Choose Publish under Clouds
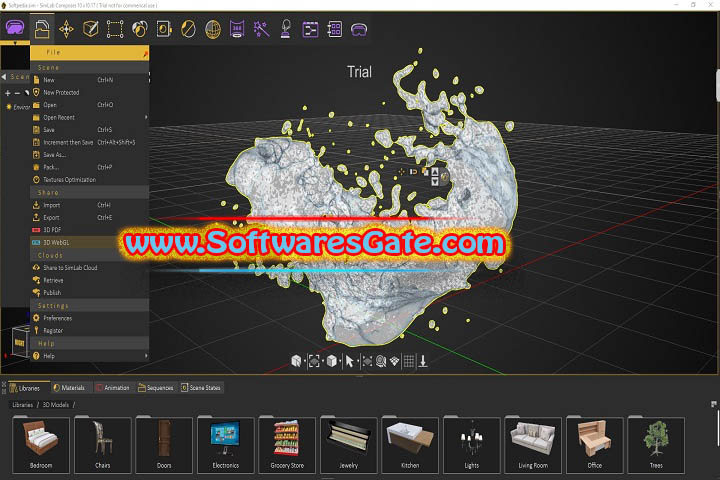720x480 pixels. [90, 293]
